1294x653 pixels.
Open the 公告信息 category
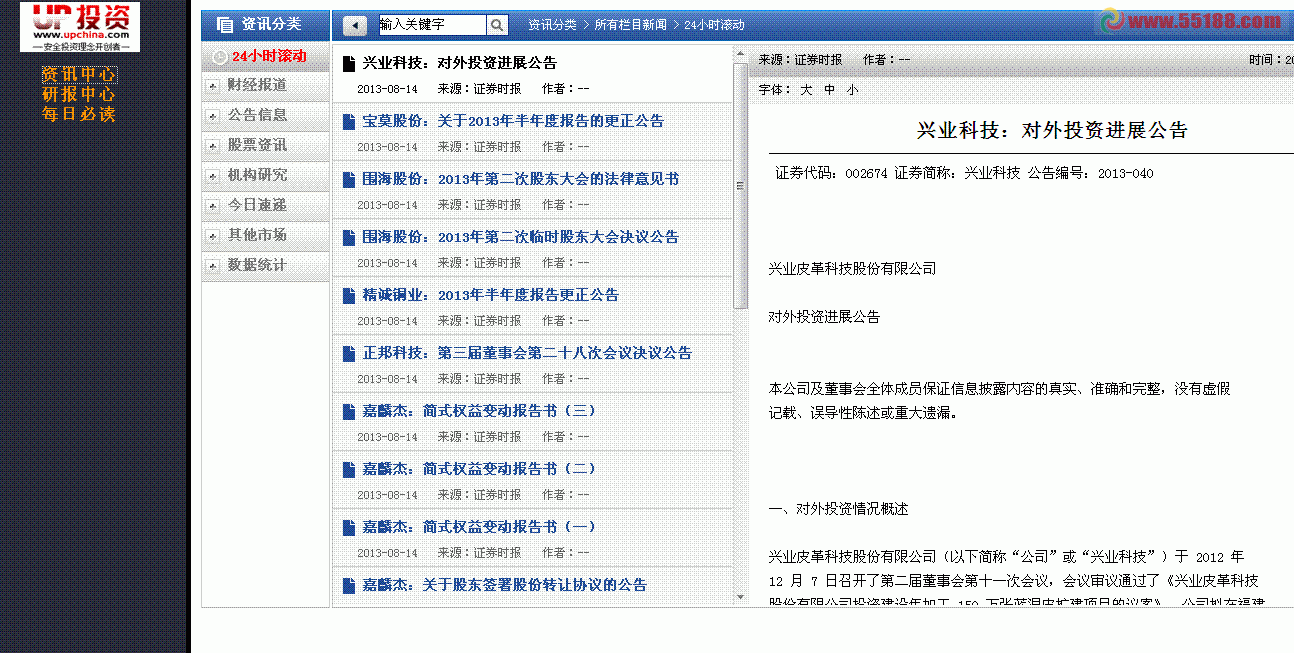pos(257,115)
